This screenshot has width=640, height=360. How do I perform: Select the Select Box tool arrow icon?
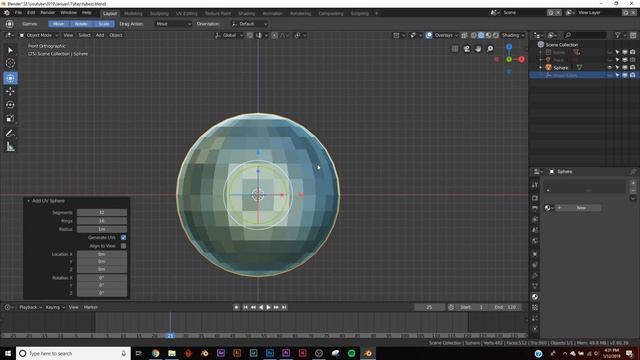10,50
